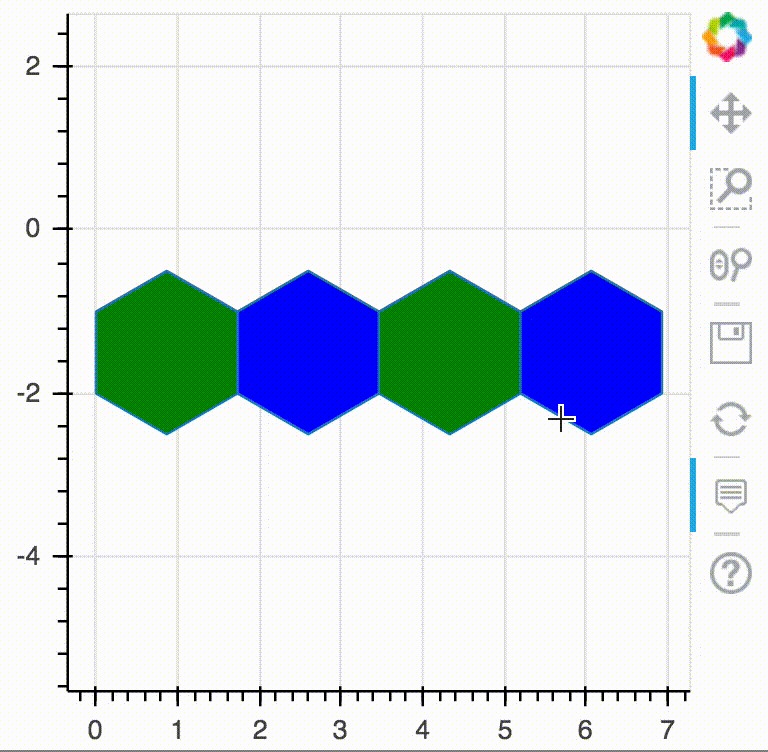Click the rightmost blue hexagon
This screenshot has height=752, width=768.
pyautogui.click(x=591, y=352)
